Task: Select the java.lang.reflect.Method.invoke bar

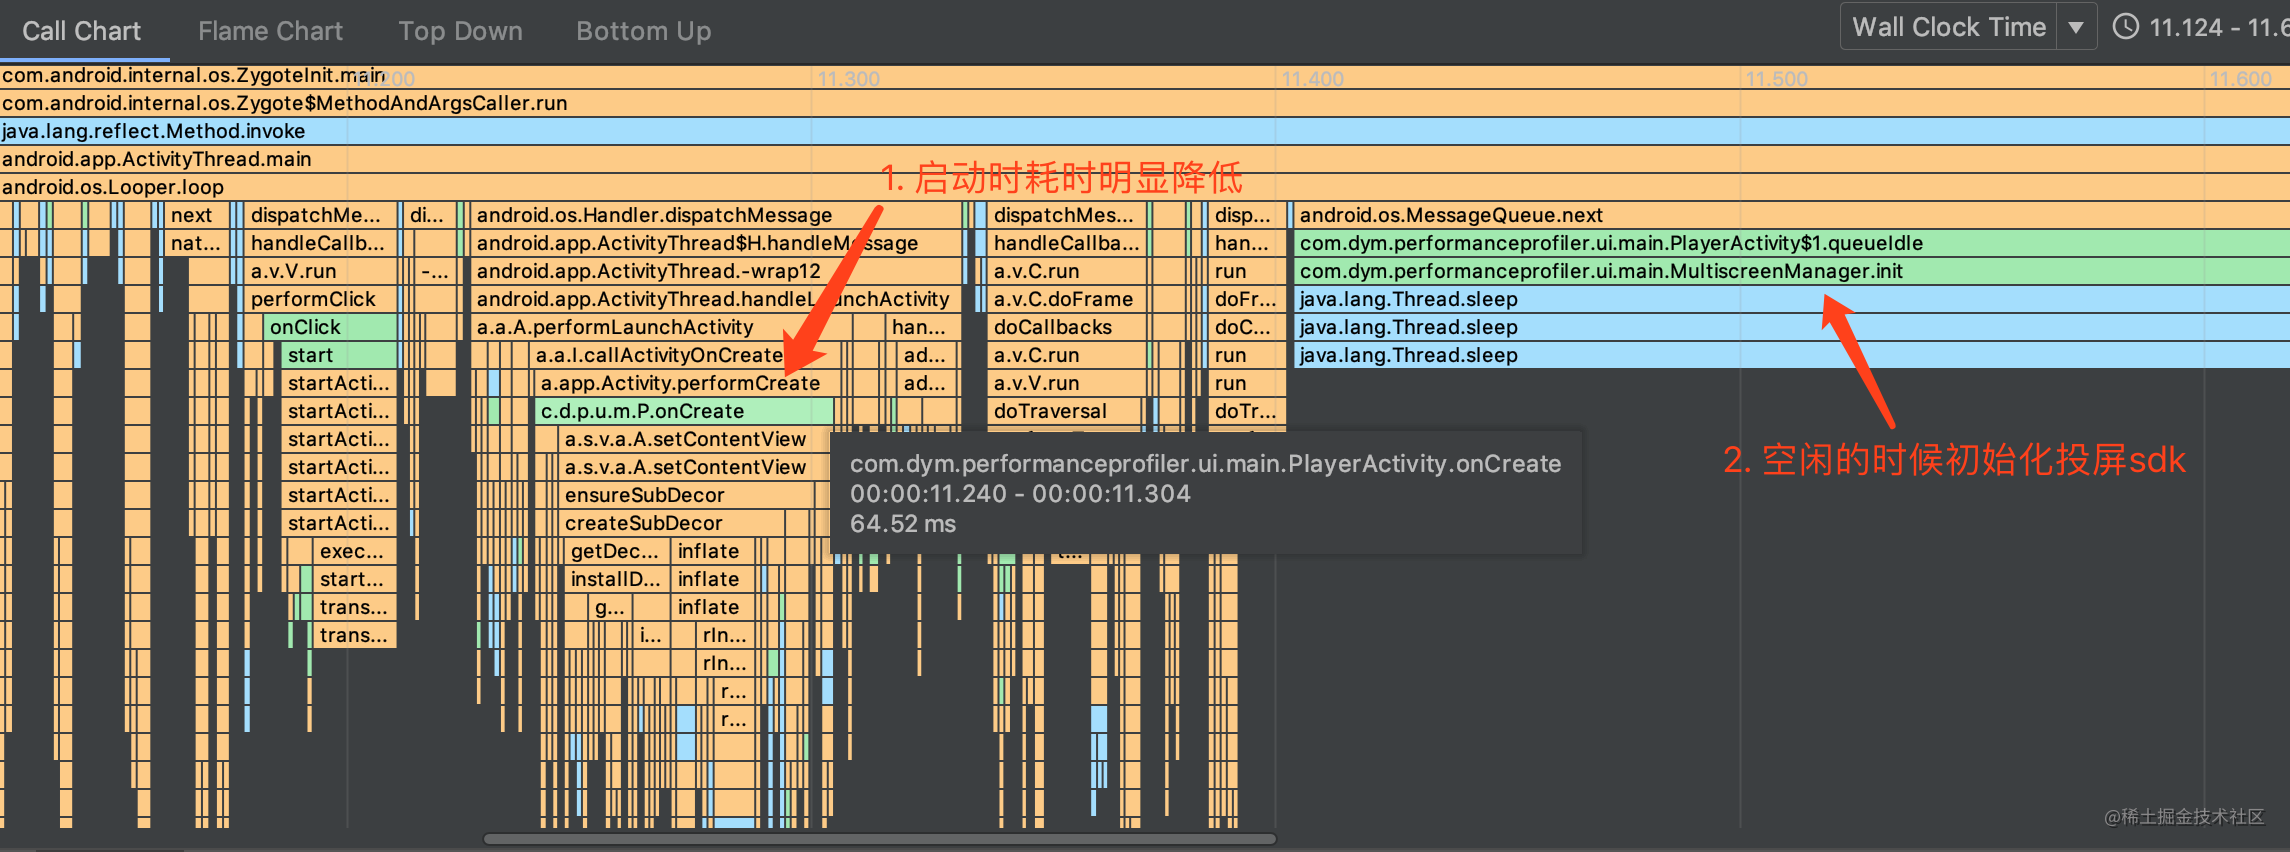Action: 1145,131
